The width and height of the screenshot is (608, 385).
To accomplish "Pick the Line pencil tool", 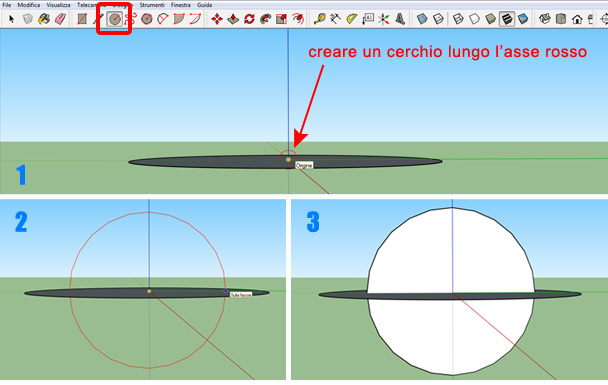I will click(x=98, y=19).
